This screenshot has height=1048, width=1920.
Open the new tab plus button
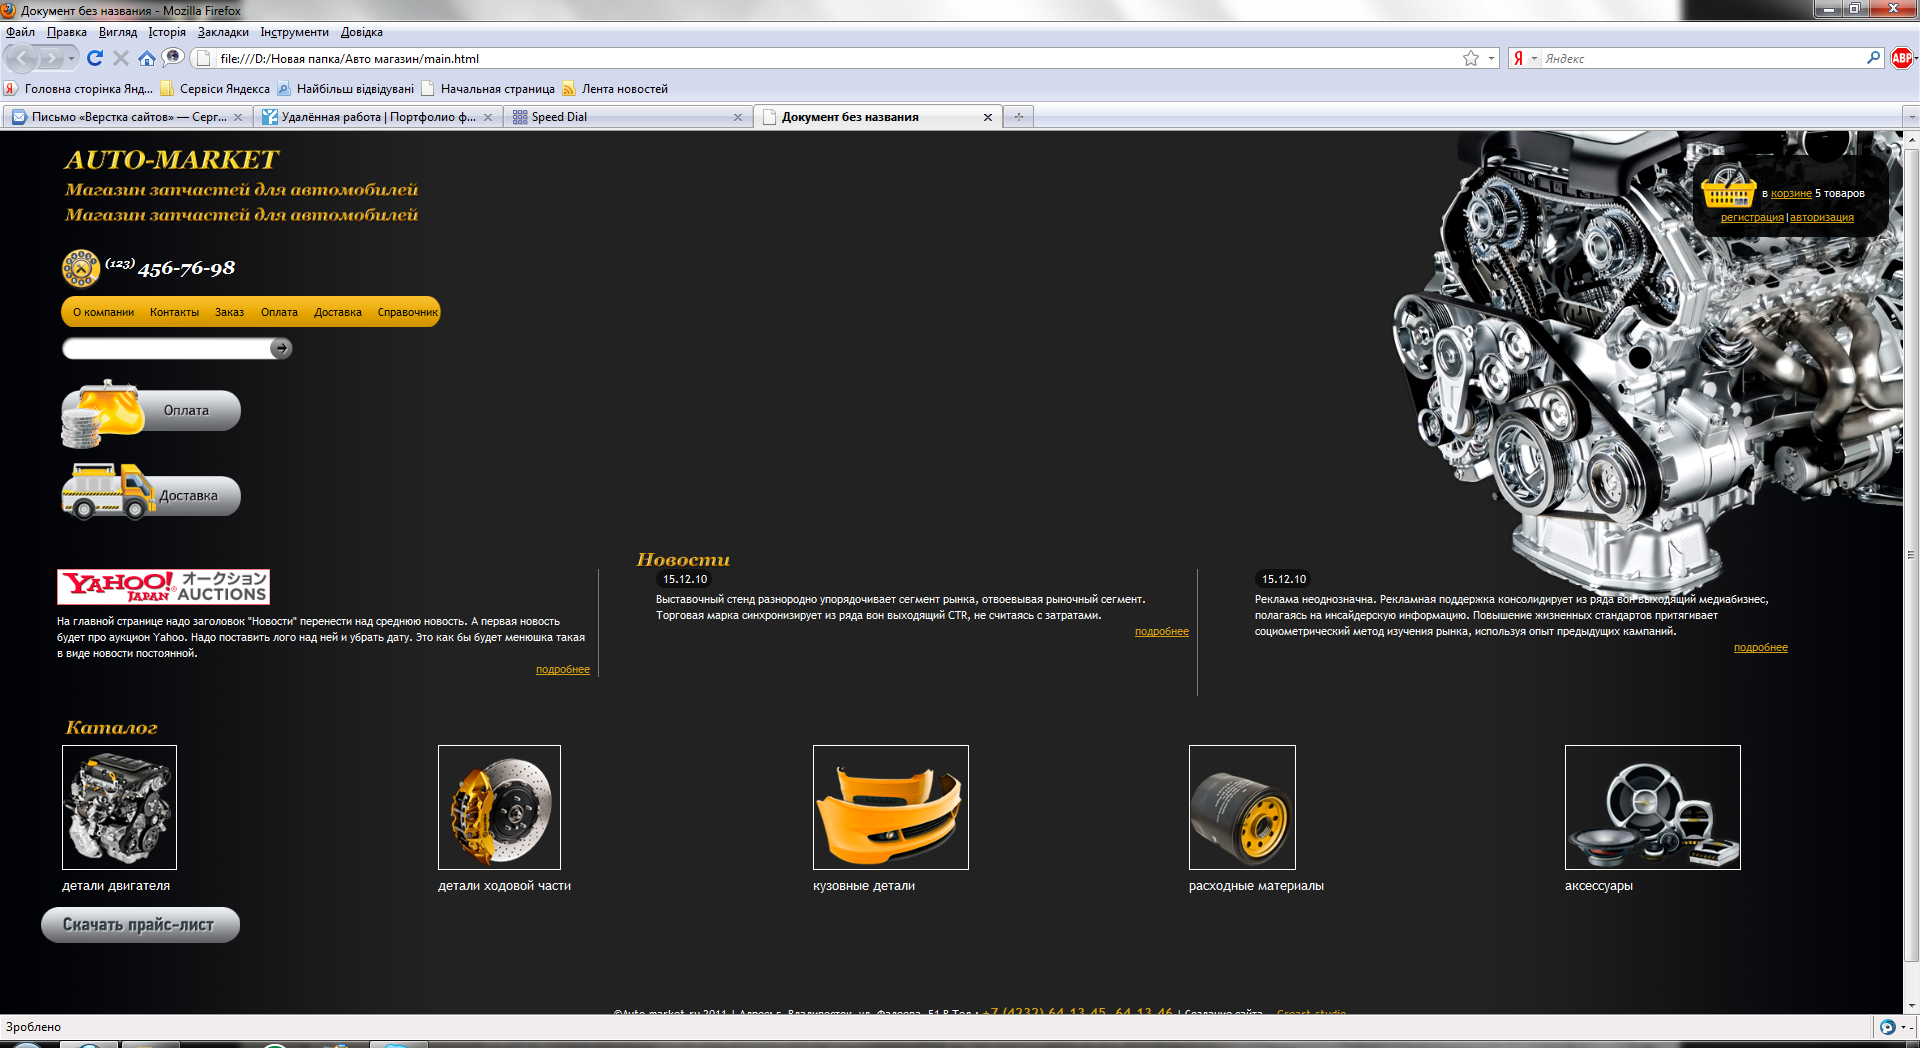point(1018,117)
